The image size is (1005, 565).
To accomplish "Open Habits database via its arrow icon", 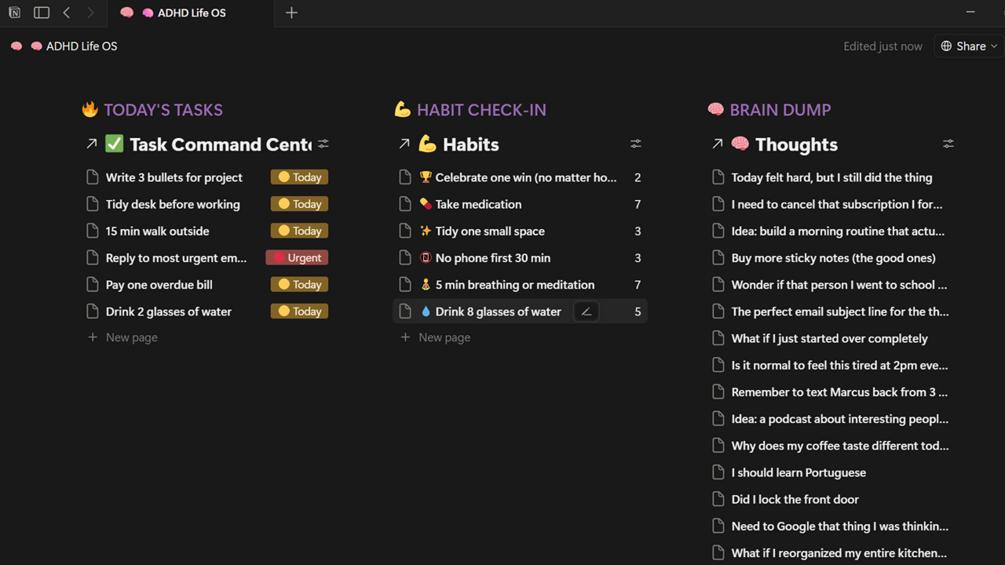I will tap(404, 144).
